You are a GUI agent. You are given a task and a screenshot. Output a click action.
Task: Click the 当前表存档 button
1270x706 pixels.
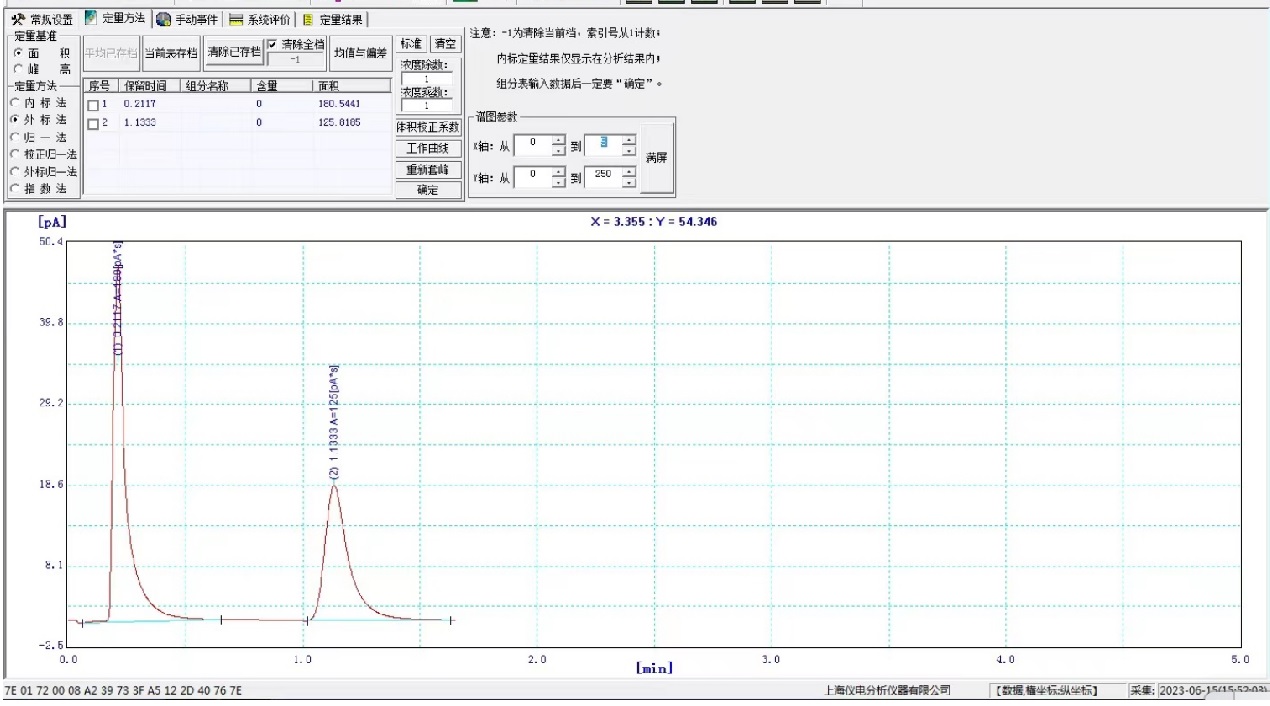(169, 52)
